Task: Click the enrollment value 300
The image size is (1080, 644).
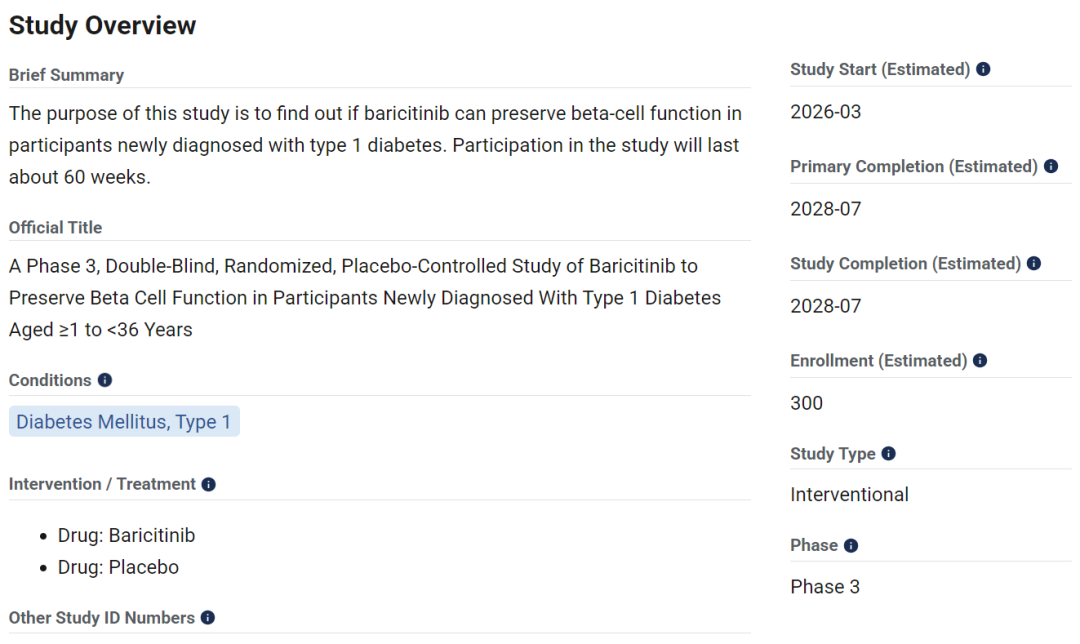Action: pyautogui.click(x=806, y=403)
